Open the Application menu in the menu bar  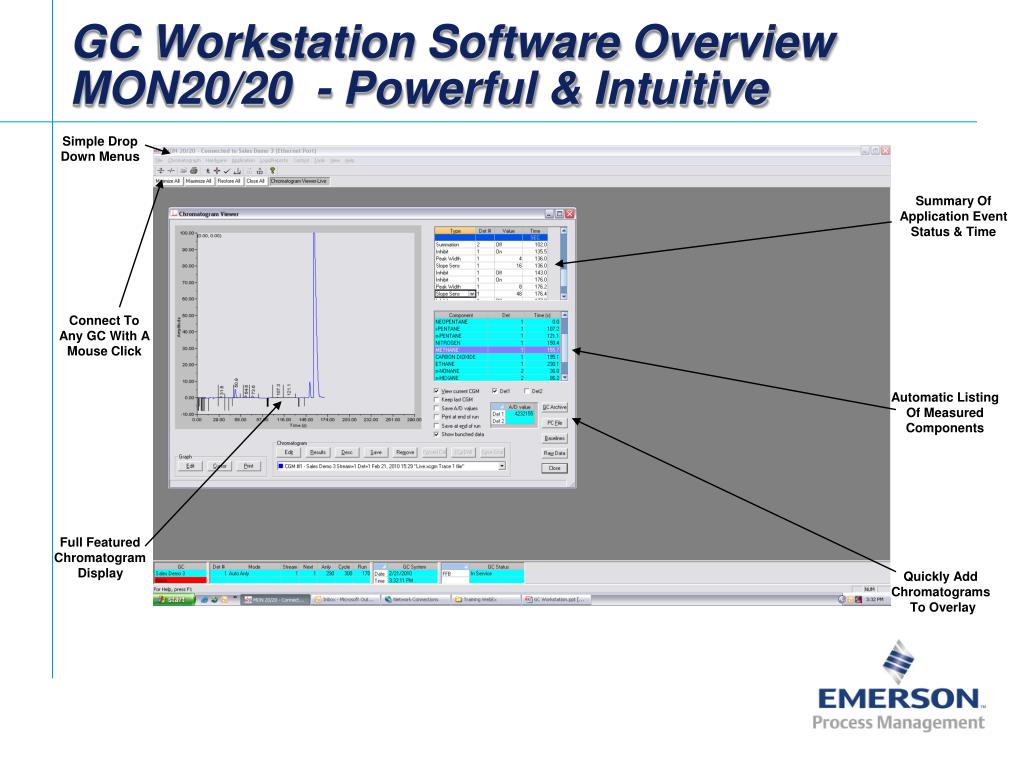point(243,160)
